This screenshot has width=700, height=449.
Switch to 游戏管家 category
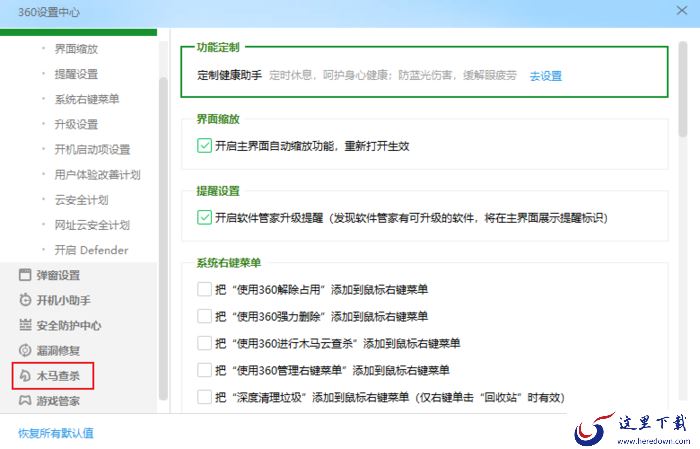[x=58, y=401]
